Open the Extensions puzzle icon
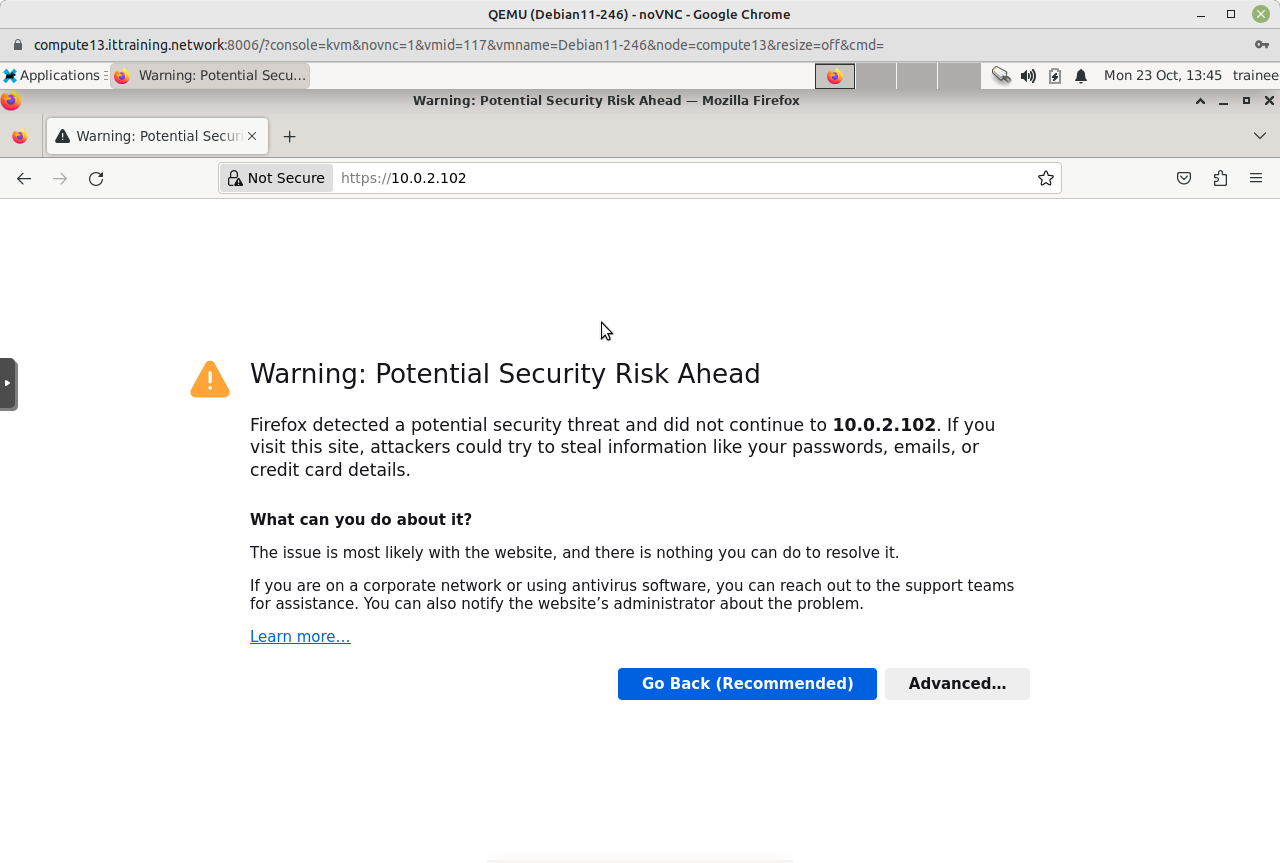 coord(1220,178)
